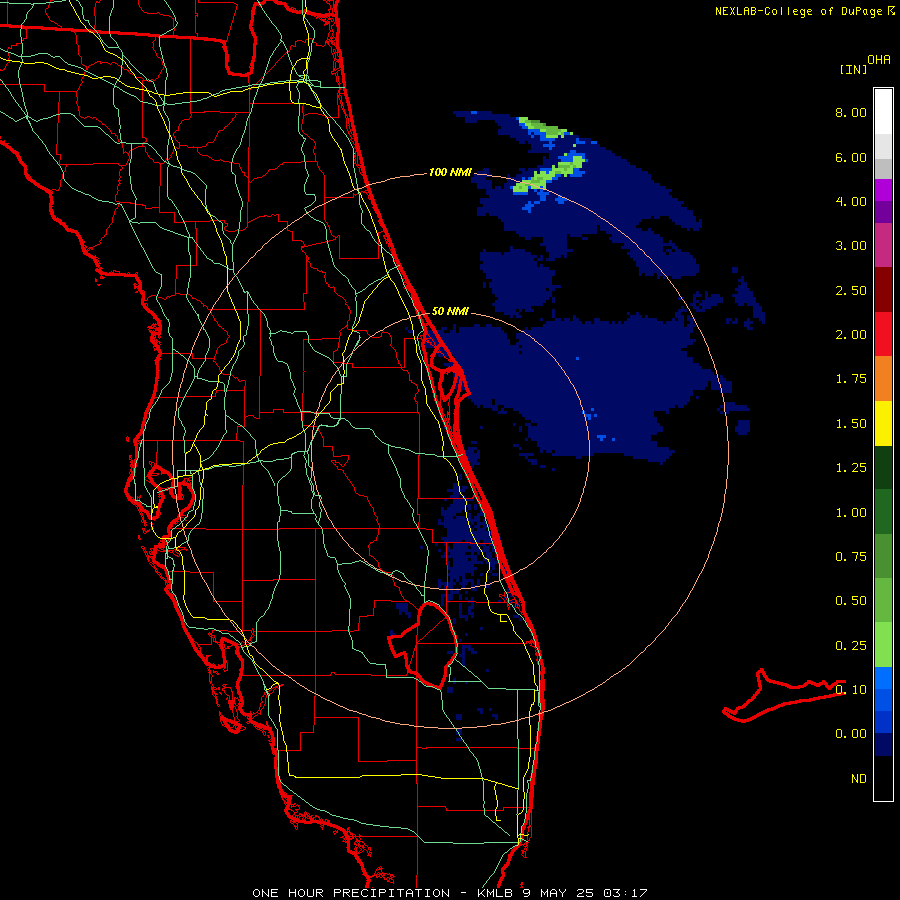Select the 1.75 legend value
This screenshot has width=900, height=900.
pos(851,379)
